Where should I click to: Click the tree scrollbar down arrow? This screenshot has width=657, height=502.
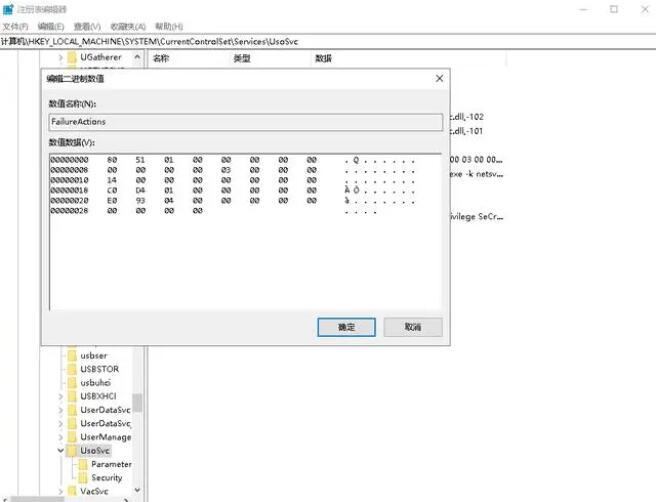point(137,490)
